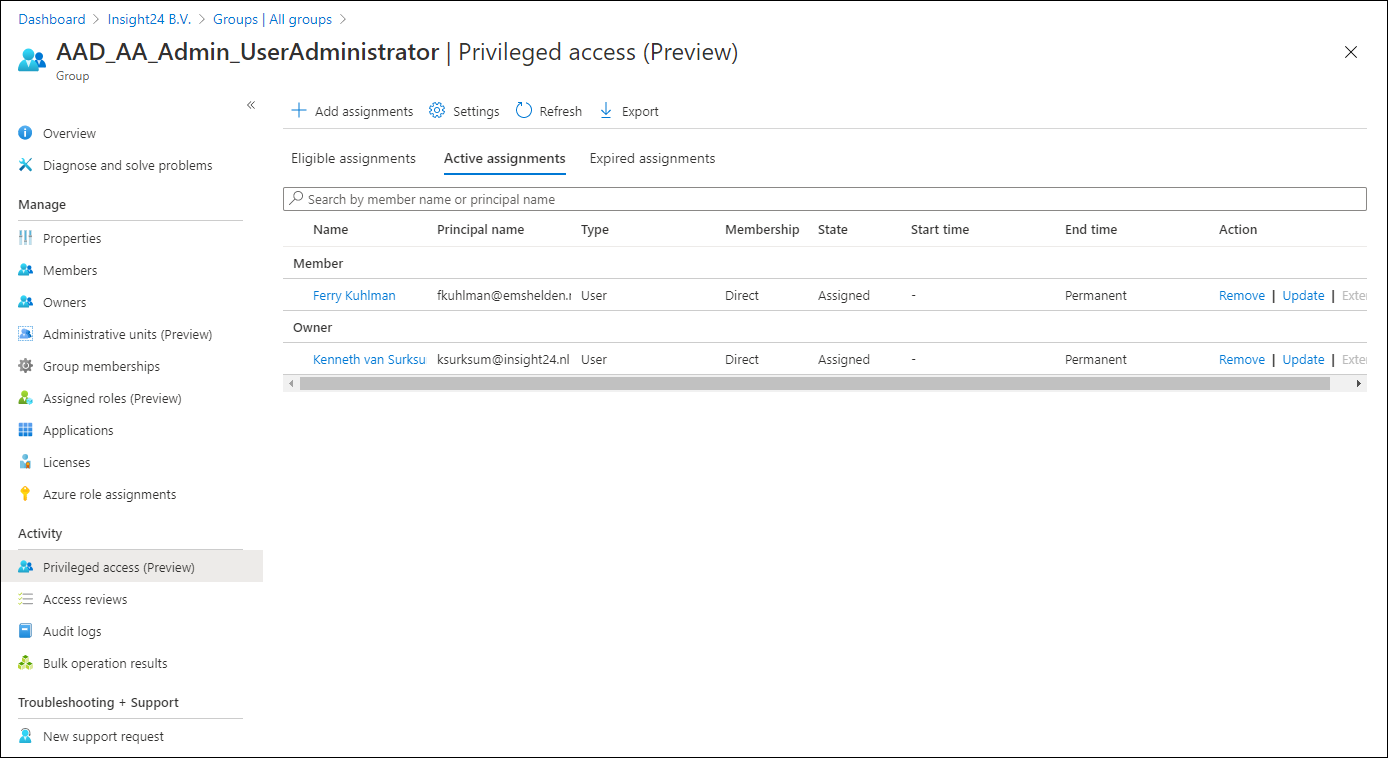
Task: Click the Principal name column header
Action: 480,229
